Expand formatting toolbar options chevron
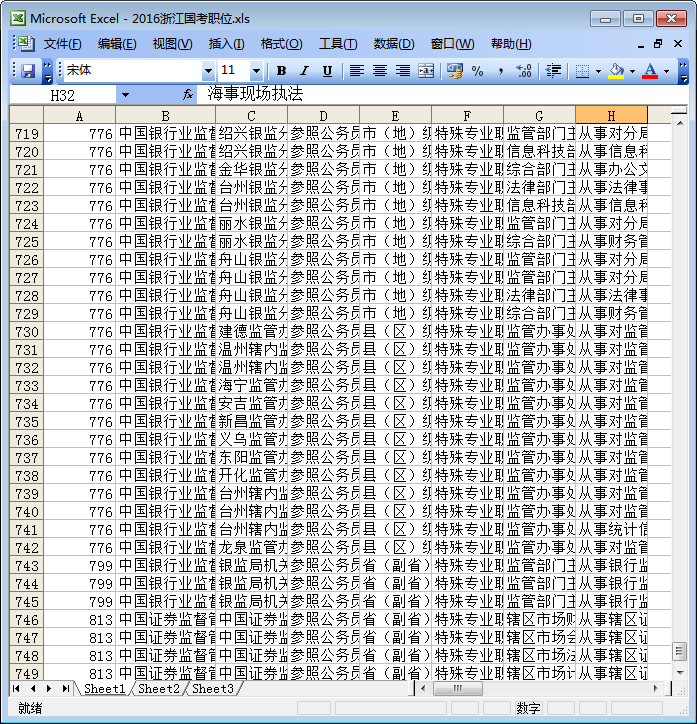This screenshot has height=724, width=697. 683,71
